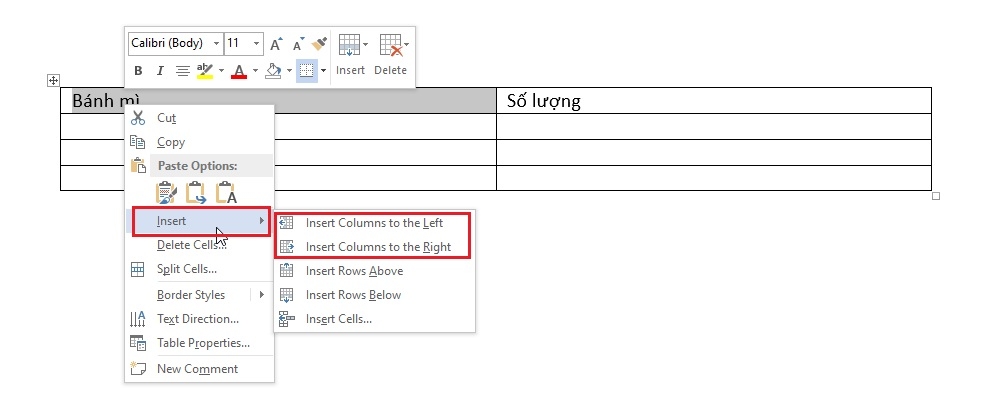The image size is (1006, 411).
Task: Select Insert Cells option
Action: coord(375,319)
